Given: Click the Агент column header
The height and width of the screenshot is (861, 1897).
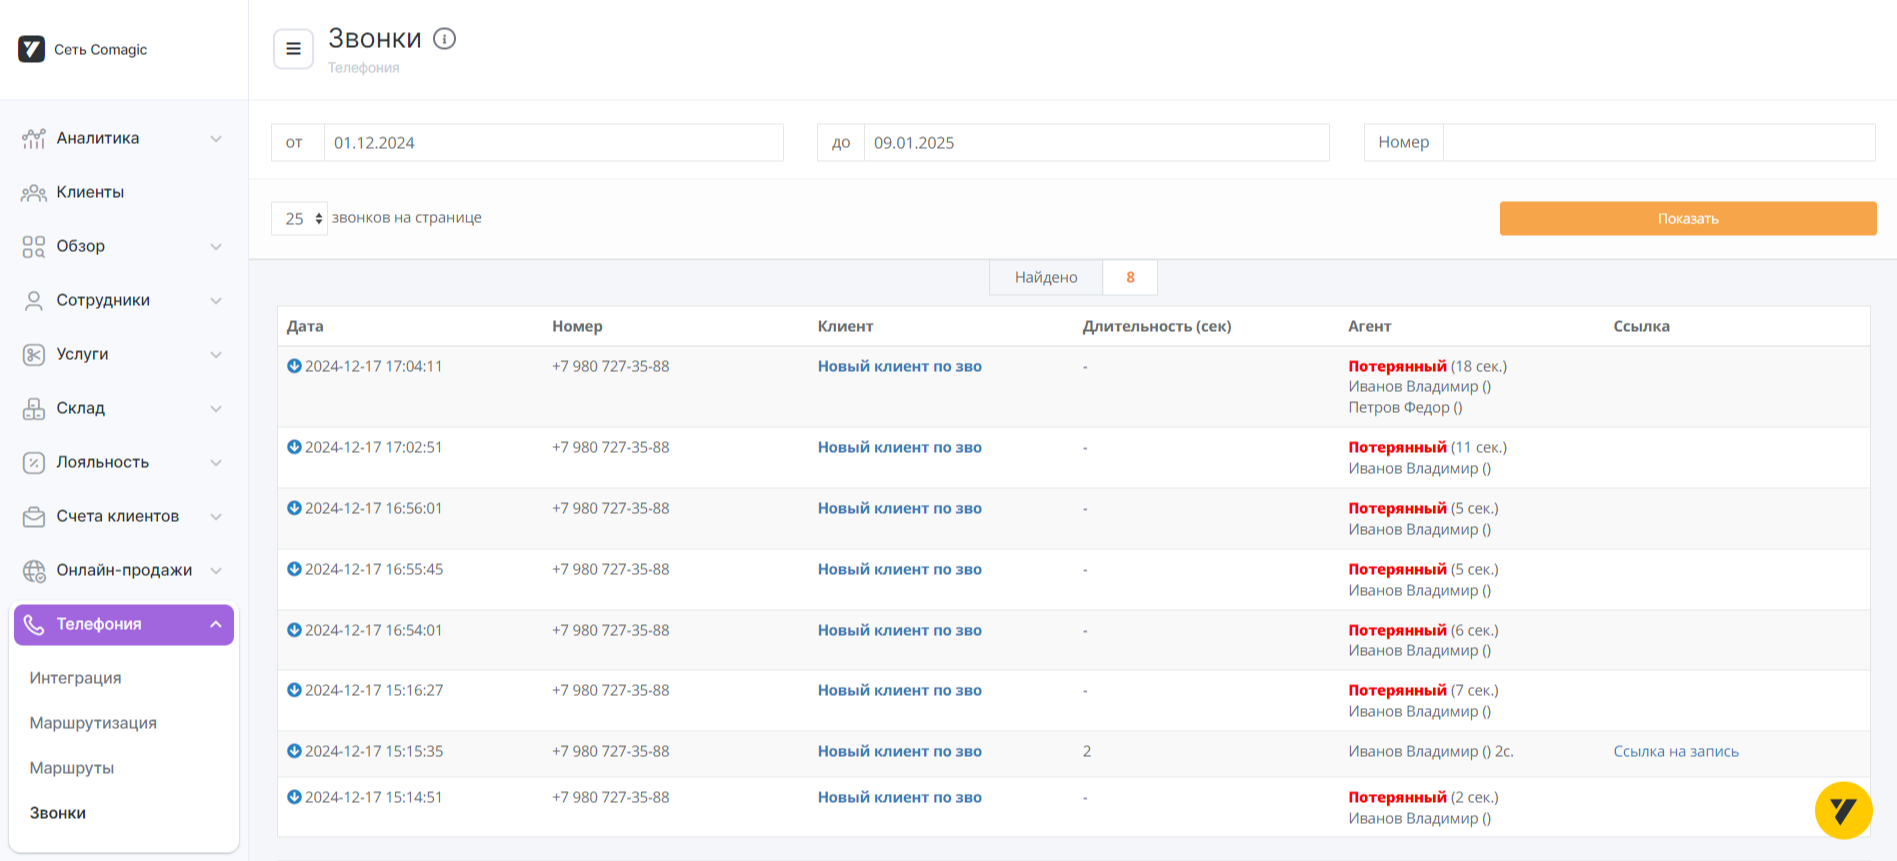Looking at the screenshot, I should click(1370, 326).
